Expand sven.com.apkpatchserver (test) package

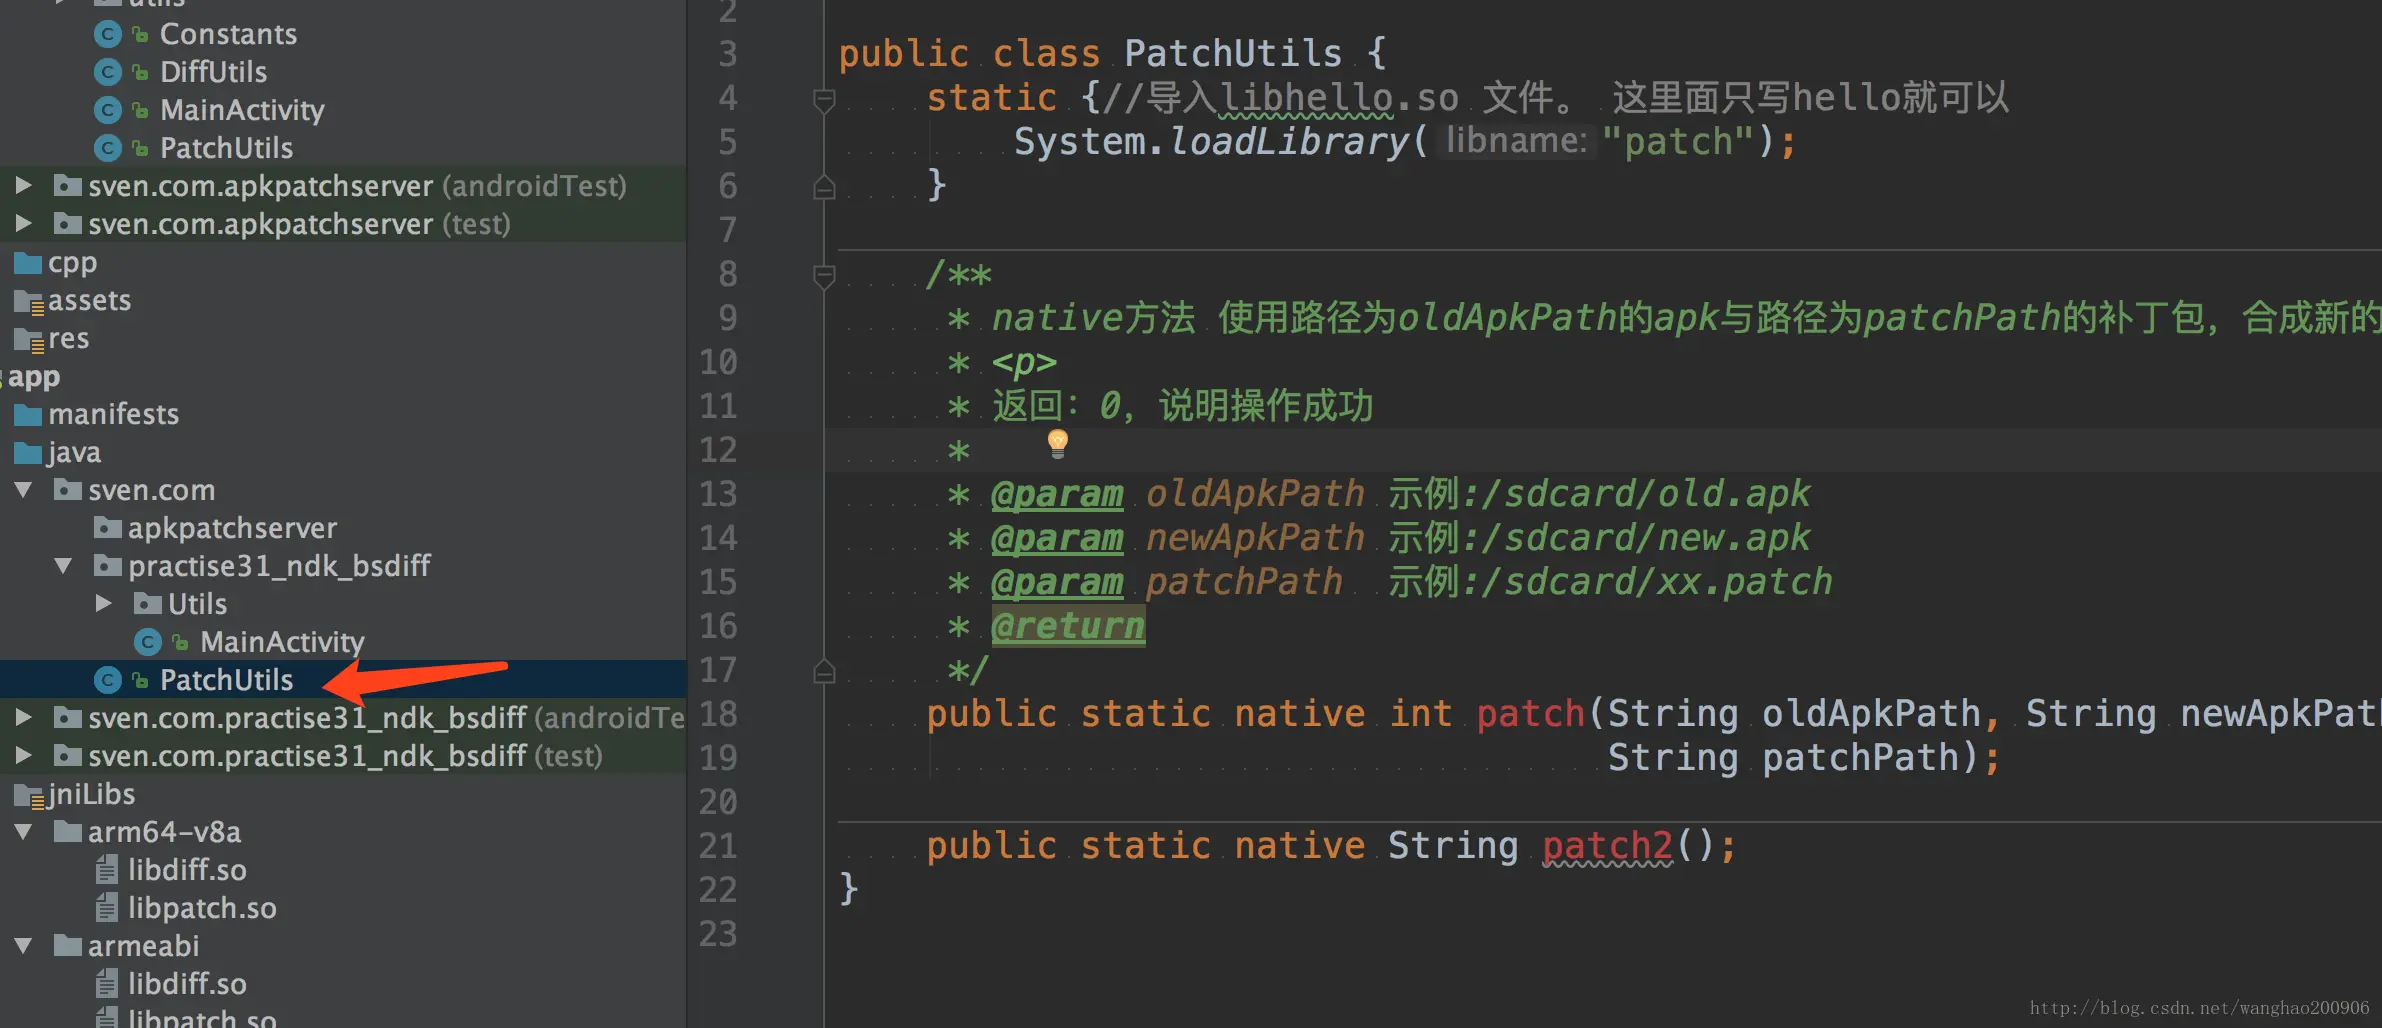coord(24,223)
